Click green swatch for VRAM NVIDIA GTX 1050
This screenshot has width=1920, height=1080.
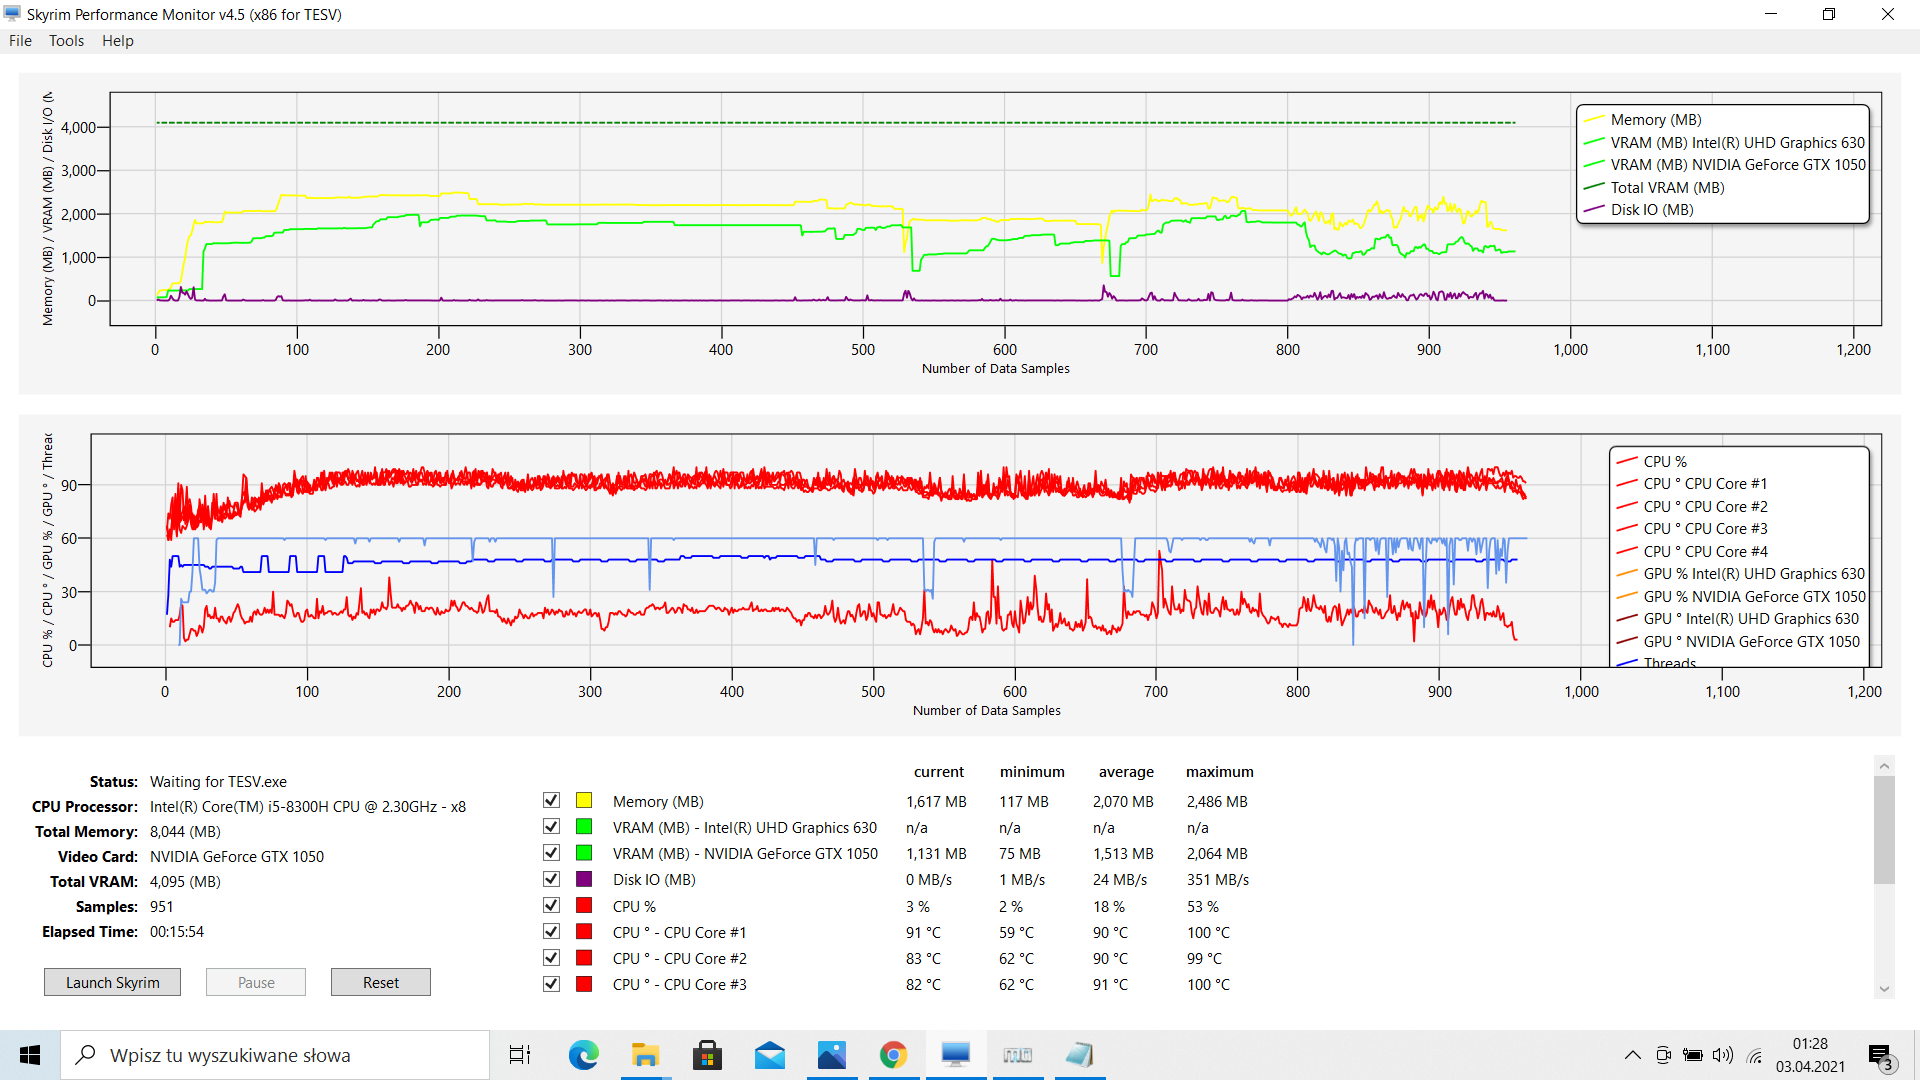pos(584,853)
